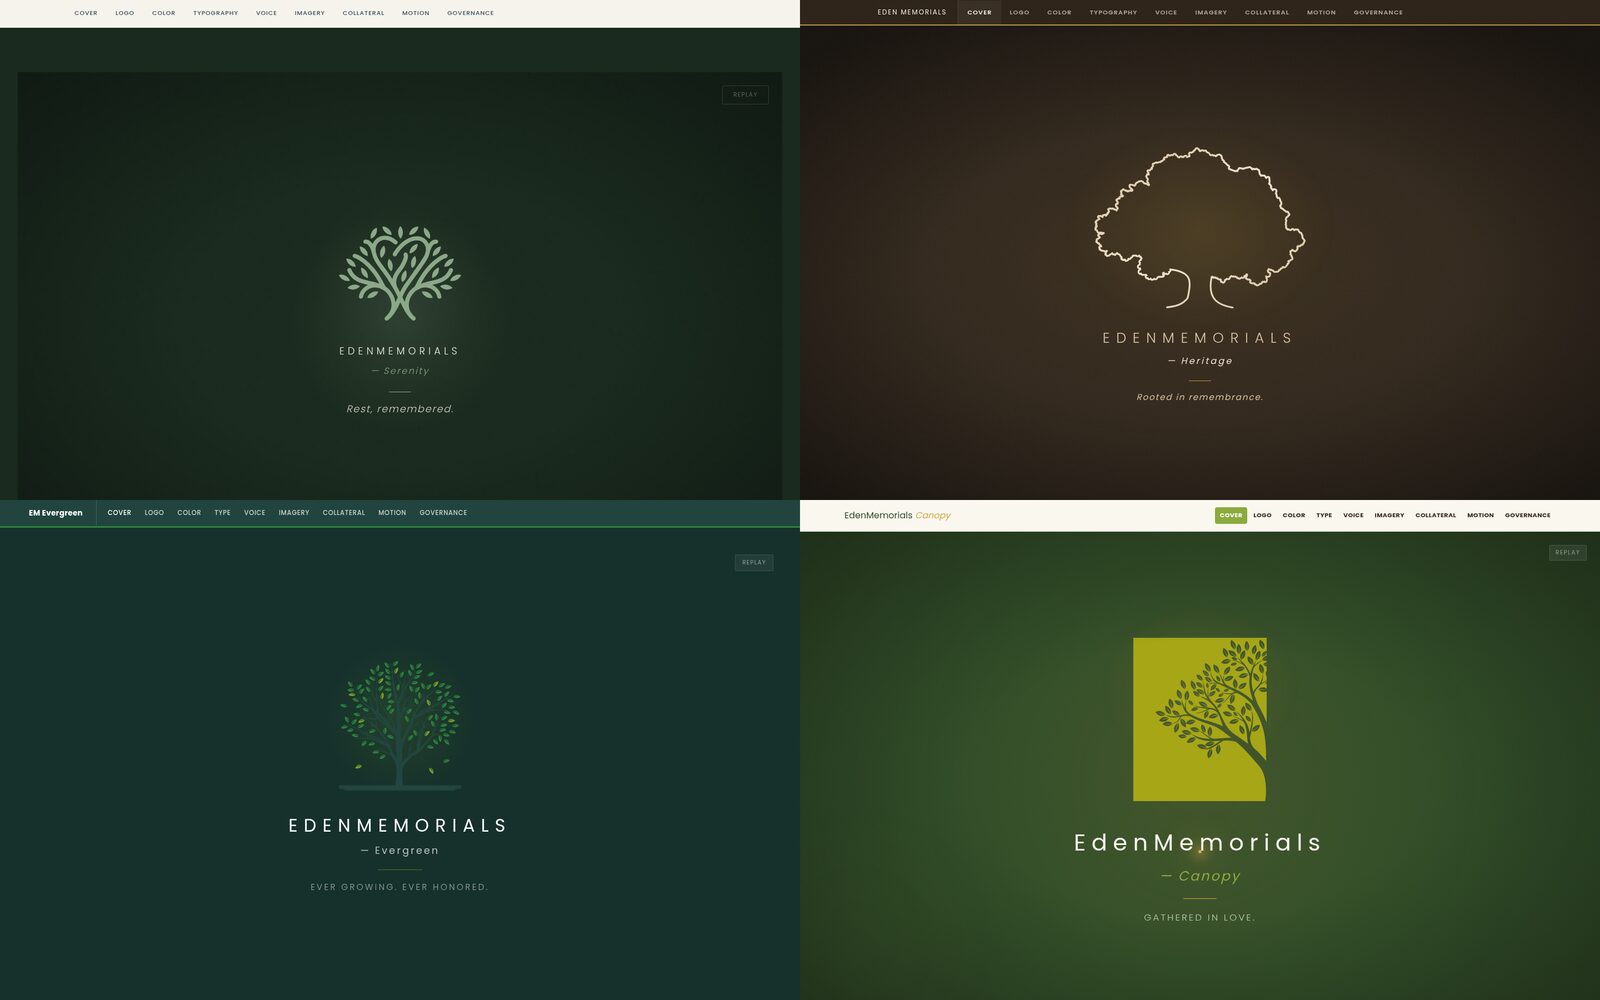This screenshot has width=1600, height=1000.
Task: Replay the Serenity cover animation
Action: click(x=745, y=95)
